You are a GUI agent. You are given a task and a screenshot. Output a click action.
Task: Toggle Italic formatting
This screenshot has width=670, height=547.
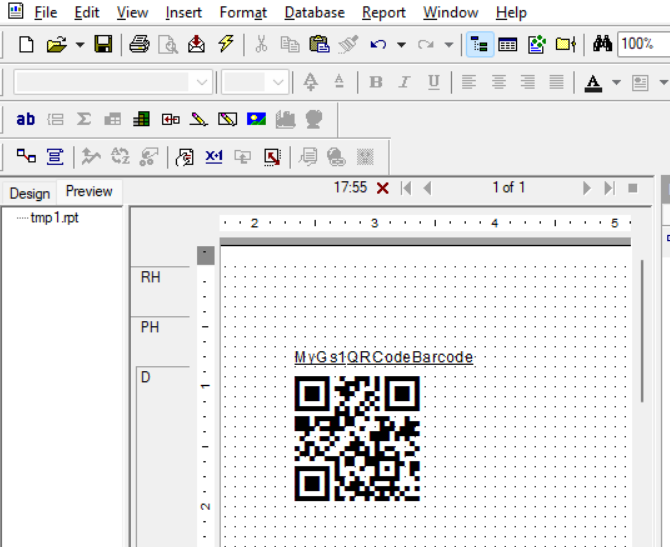tap(404, 82)
